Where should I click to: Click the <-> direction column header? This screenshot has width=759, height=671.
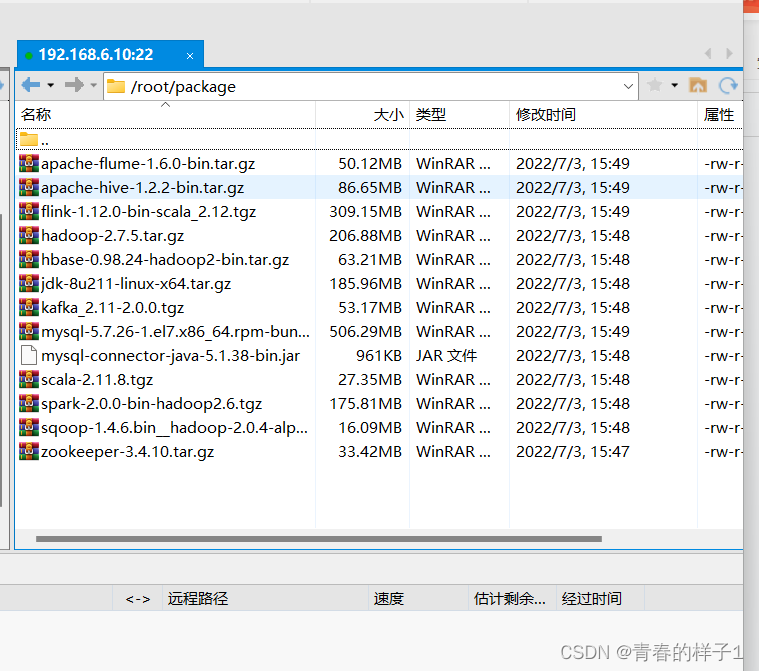click(137, 599)
